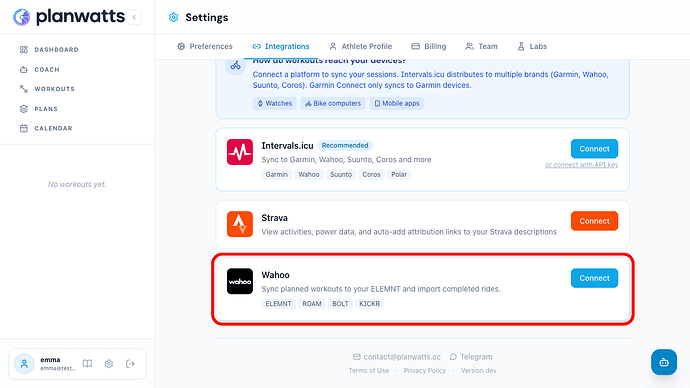Viewport: 690px width, 388px height.
Task: Click the ROAM tag
Action: tap(312, 304)
